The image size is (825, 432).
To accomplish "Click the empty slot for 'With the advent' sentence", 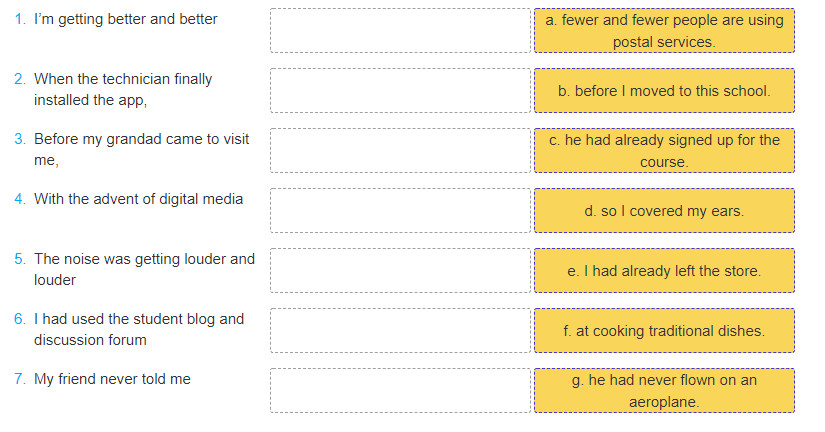I will 400,210.
